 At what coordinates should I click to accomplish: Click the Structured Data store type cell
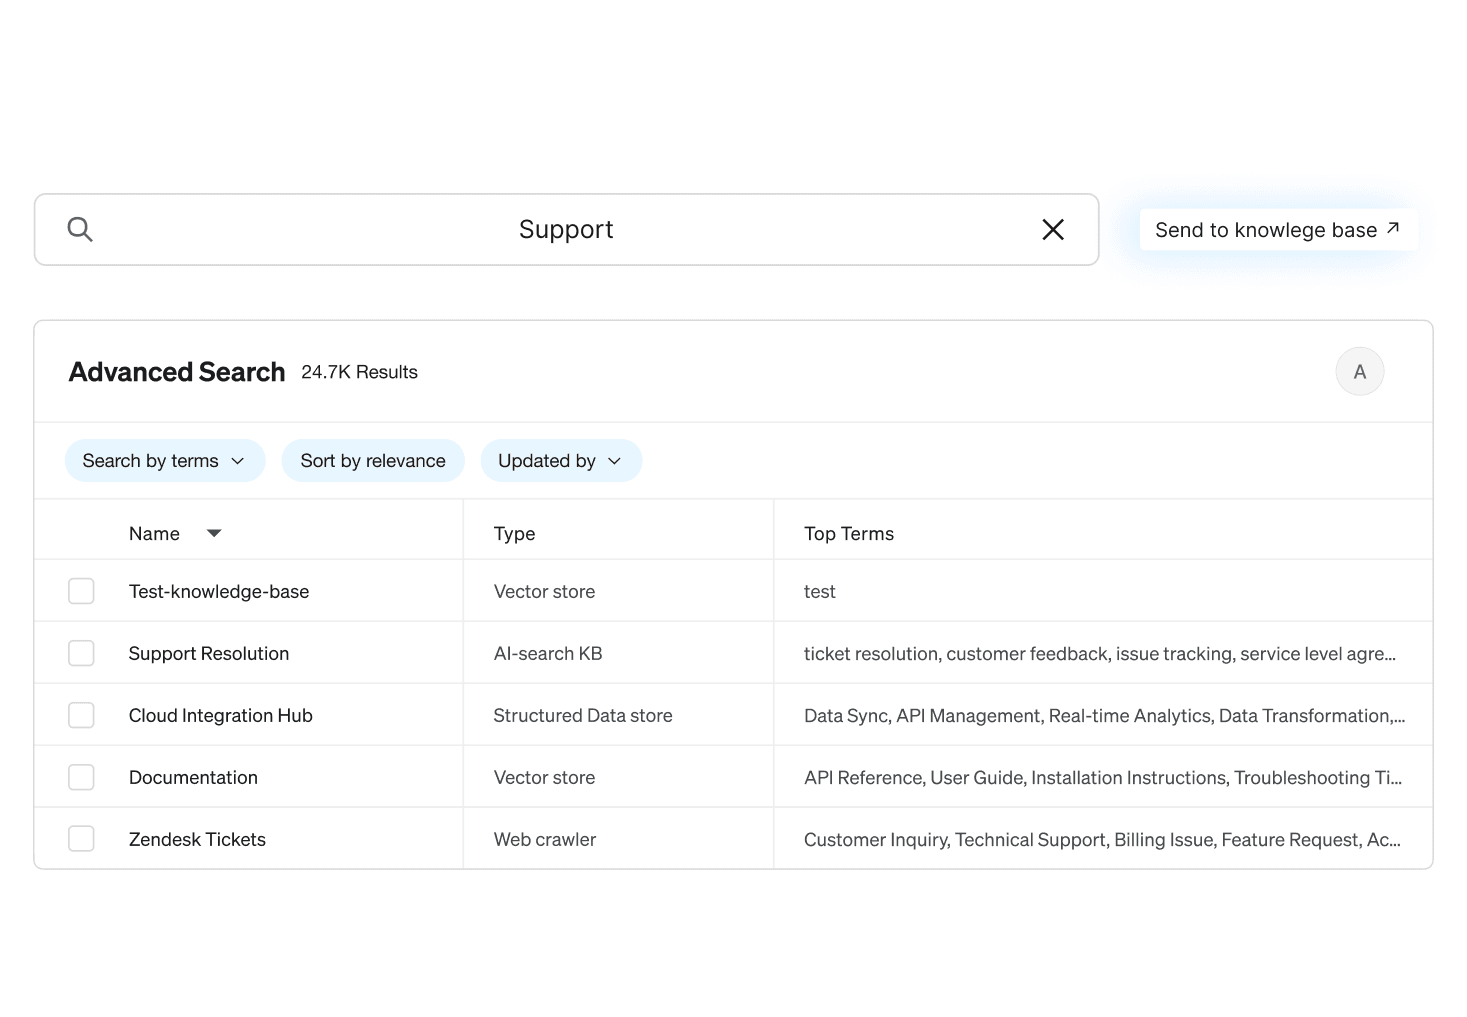click(583, 716)
